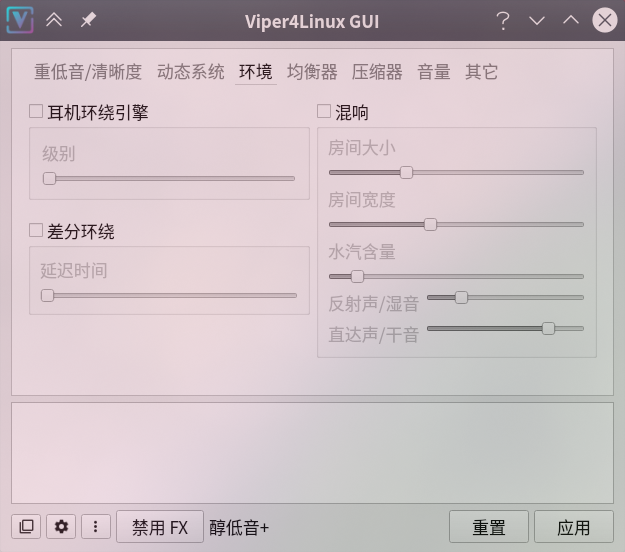Open the 压缩器 tab
Screen dimensions: 625x552
(377, 72)
